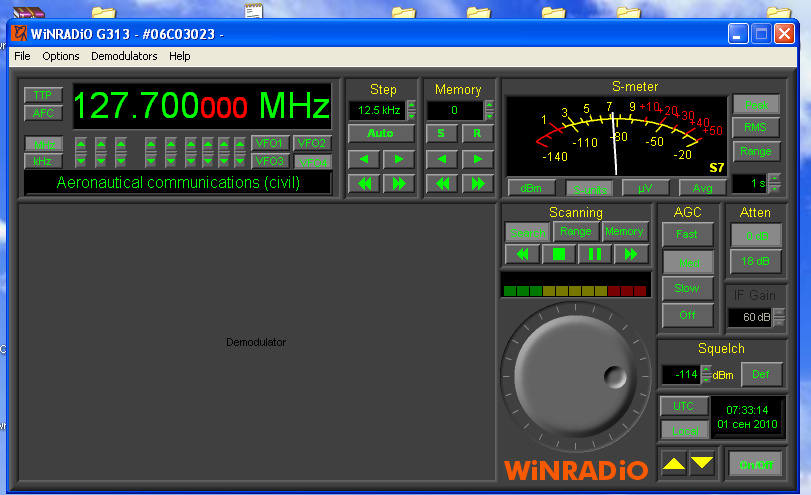
Task: Fast step frequency down with double left arrow
Action: pyautogui.click(x=364, y=184)
